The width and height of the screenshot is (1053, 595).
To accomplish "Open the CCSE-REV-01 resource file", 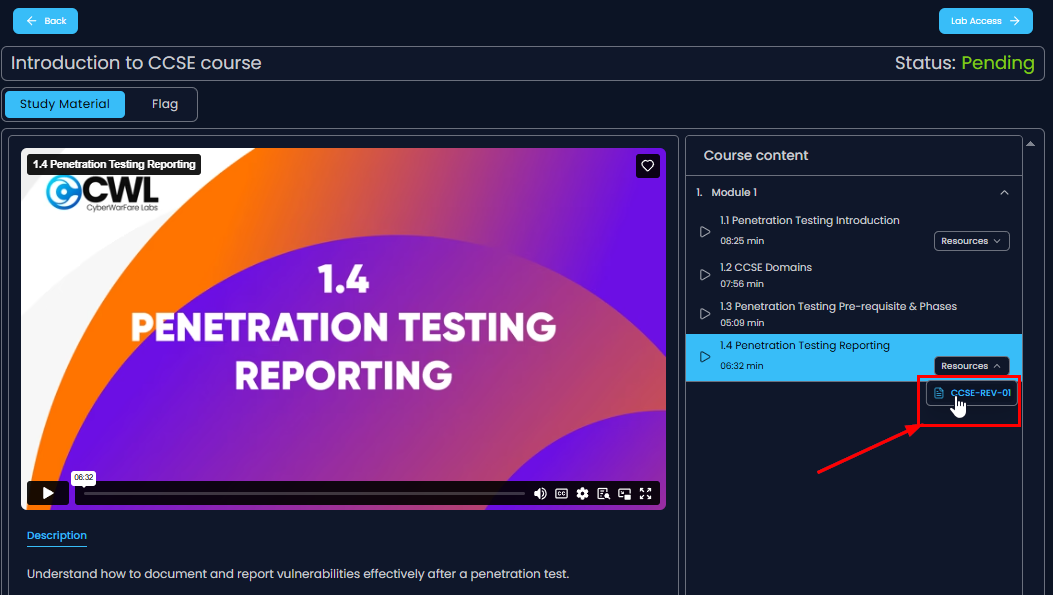I will [x=972, y=393].
